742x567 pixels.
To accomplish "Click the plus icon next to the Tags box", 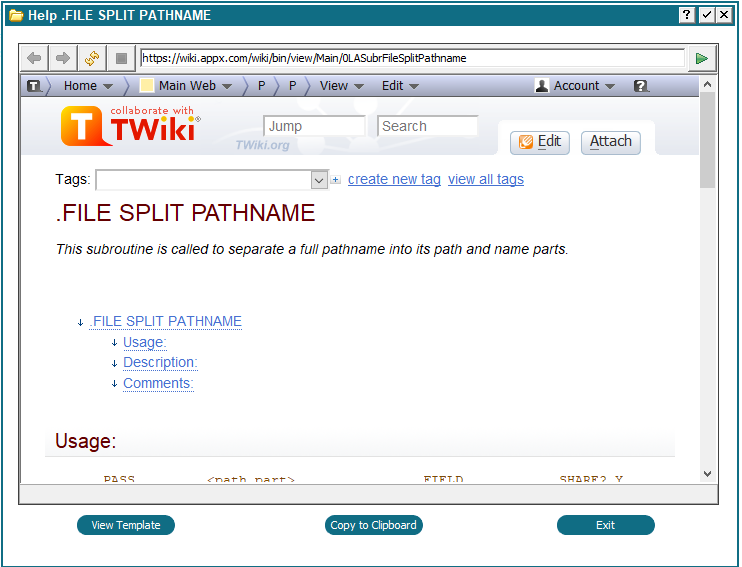I will pos(336,179).
